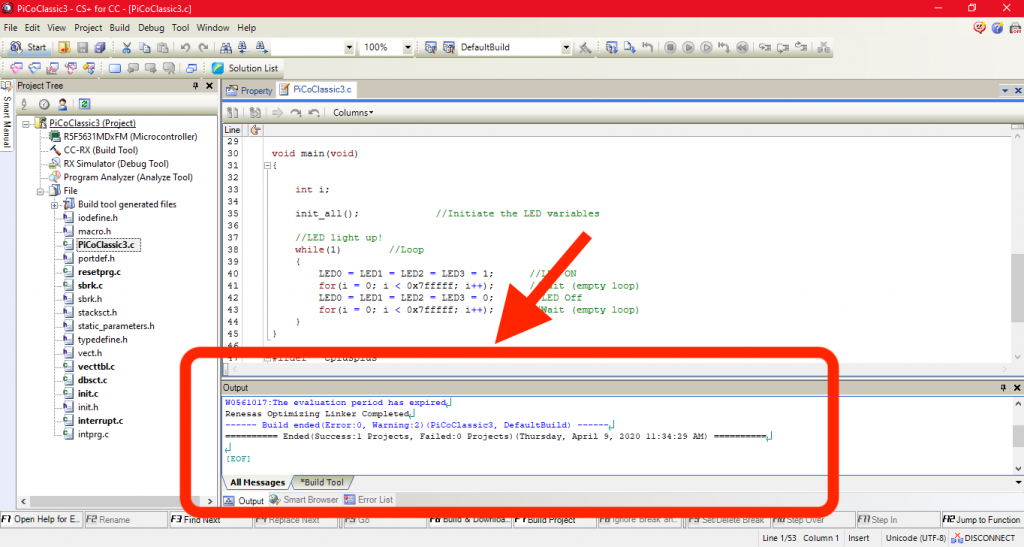Select RX Simulator (Debug Tool) node

[116, 164]
